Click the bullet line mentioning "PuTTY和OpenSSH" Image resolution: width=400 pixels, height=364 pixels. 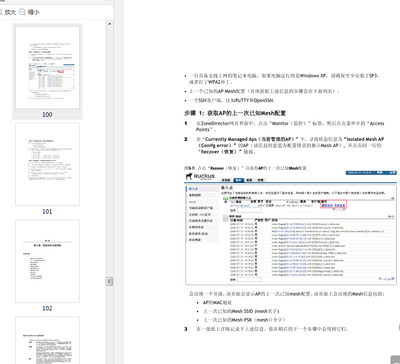[x=232, y=100]
